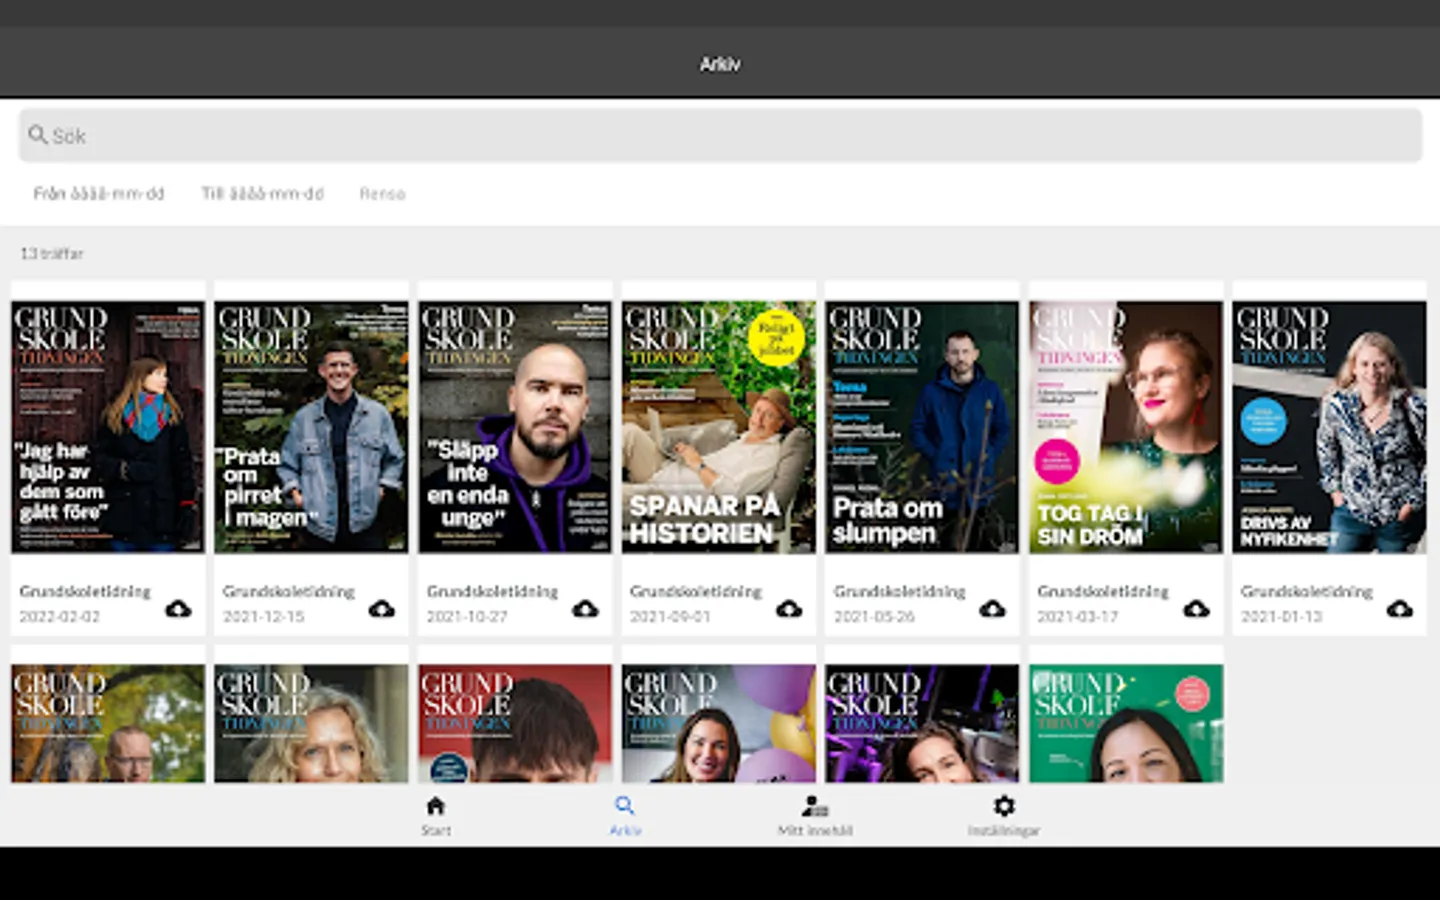Download the 2021-09-01 issue via cloud icon
Viewport: 1440px width, 900px height.
tap(789, 609)
